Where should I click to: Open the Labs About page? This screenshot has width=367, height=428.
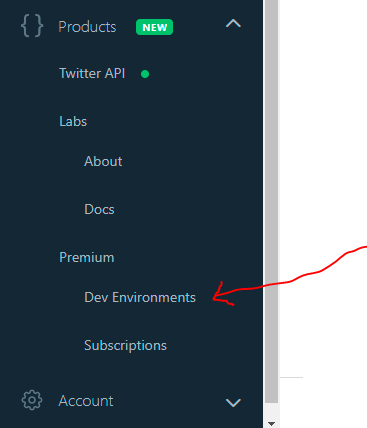[103, 161]
